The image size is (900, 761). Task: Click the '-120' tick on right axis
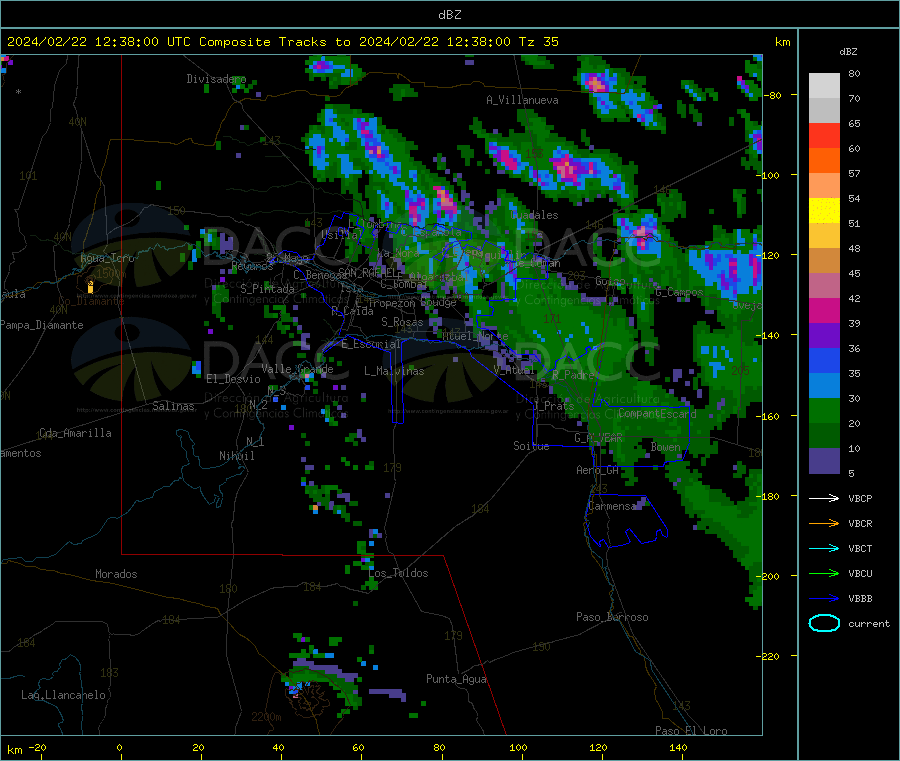coord(769,255)
